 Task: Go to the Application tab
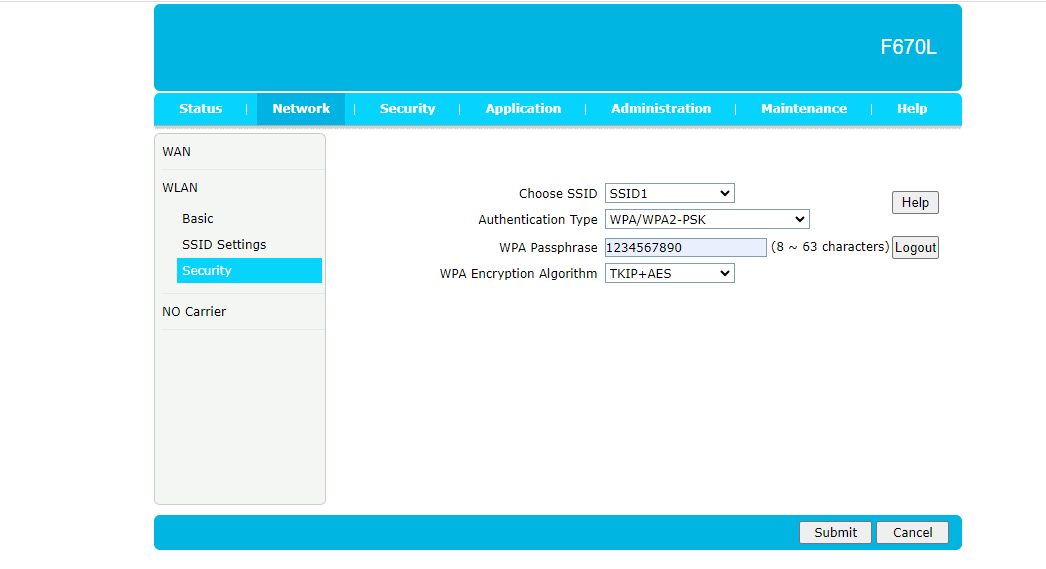pyautogui.click(x=523, y=109)
